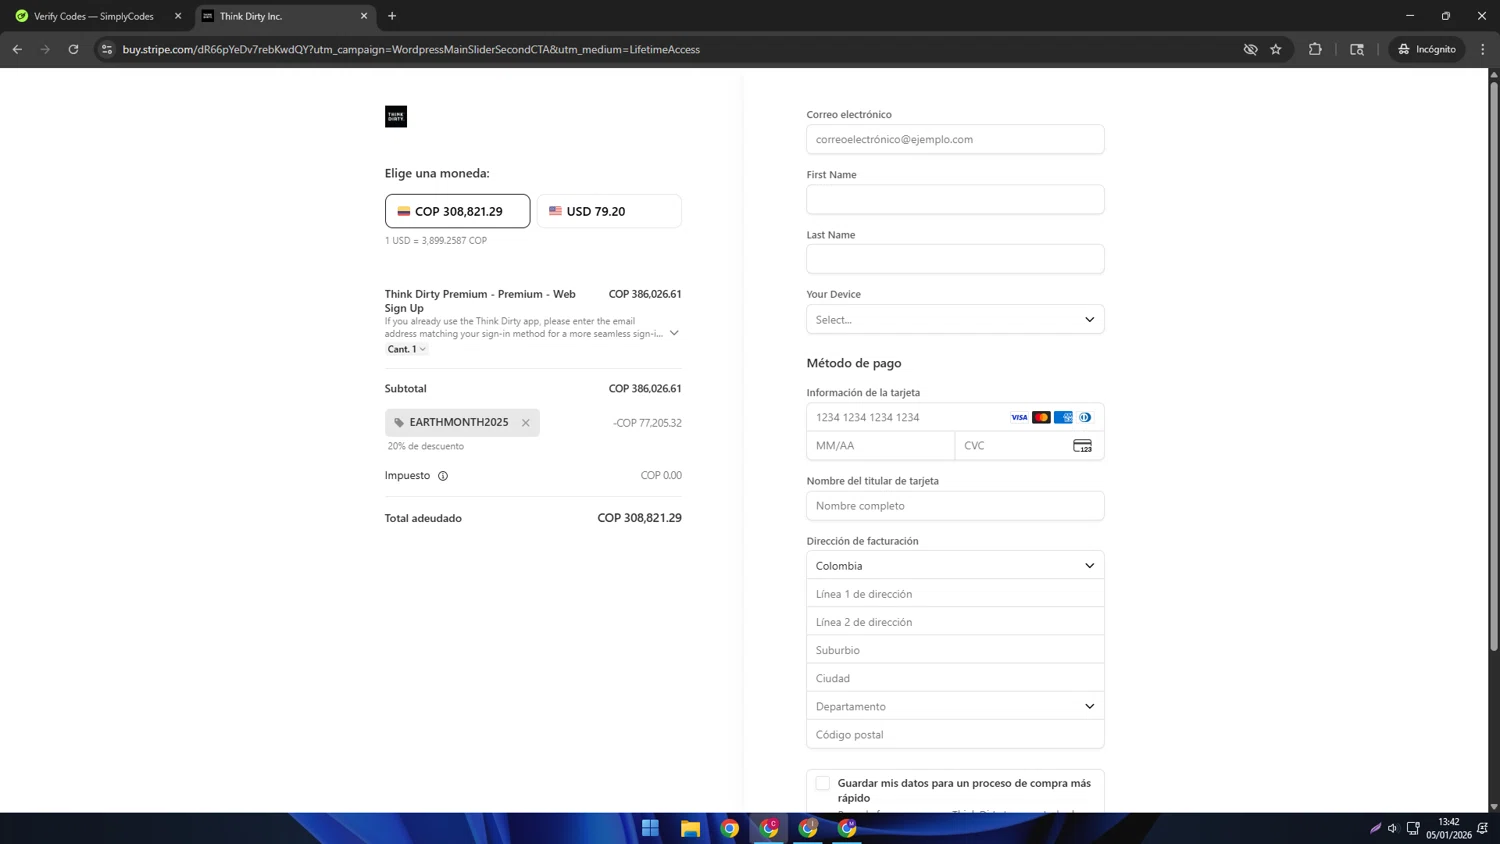Open the media controls toolbar icon

pyautogui.click(x=1357, y=49)
